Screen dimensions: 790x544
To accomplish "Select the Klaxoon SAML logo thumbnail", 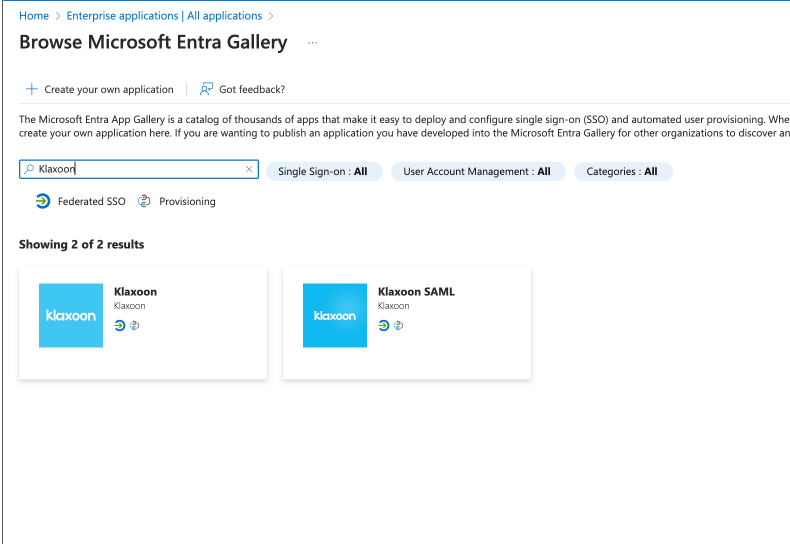I will [335, 315].
